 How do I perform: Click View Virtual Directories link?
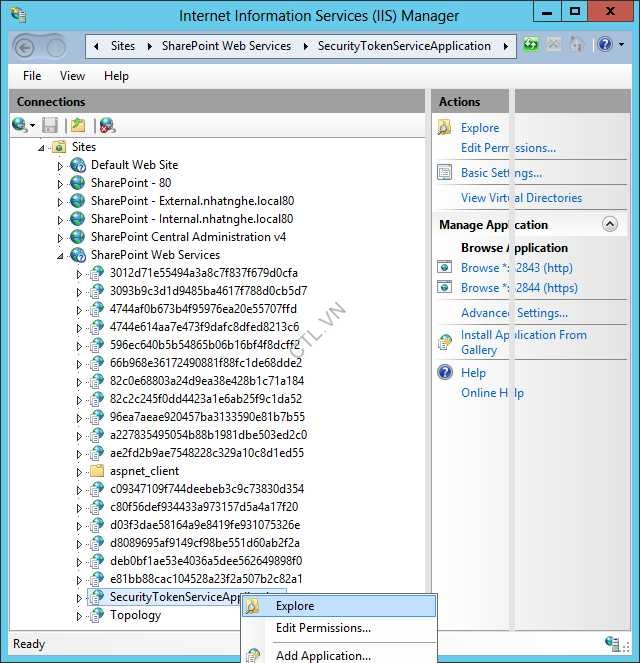tap(522, 198)
